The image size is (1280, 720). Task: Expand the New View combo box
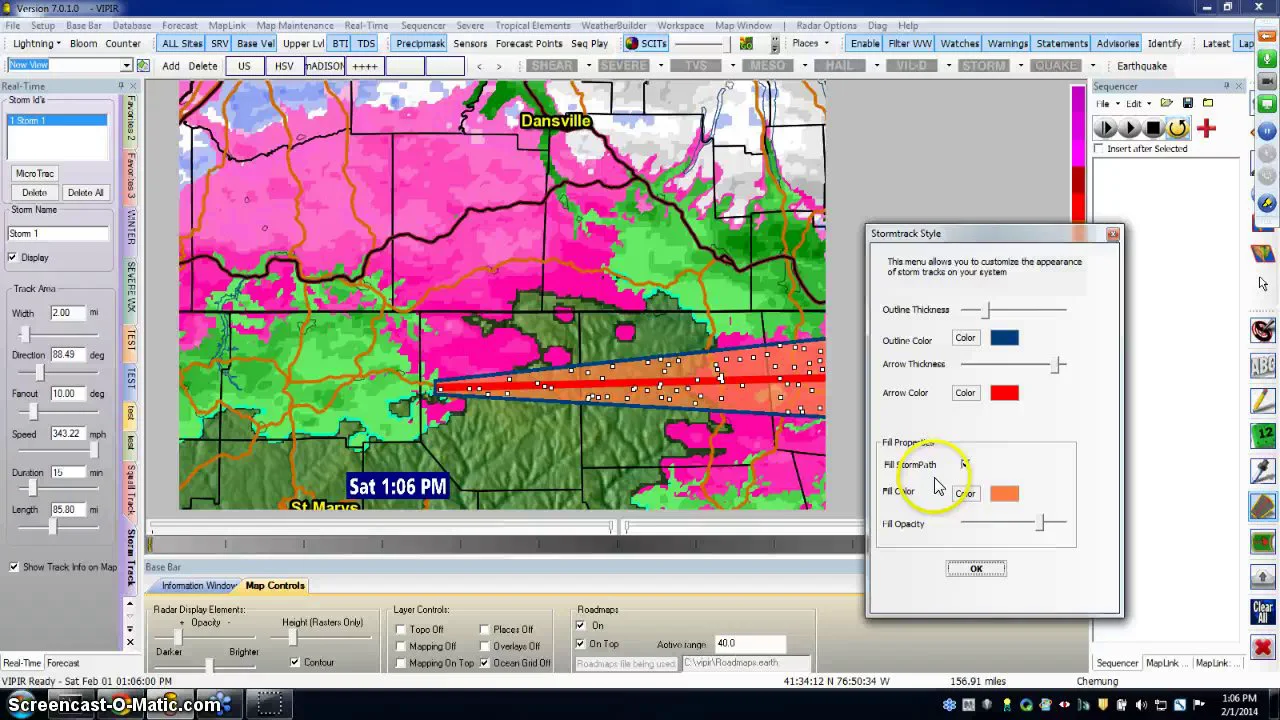coord(126,66)
